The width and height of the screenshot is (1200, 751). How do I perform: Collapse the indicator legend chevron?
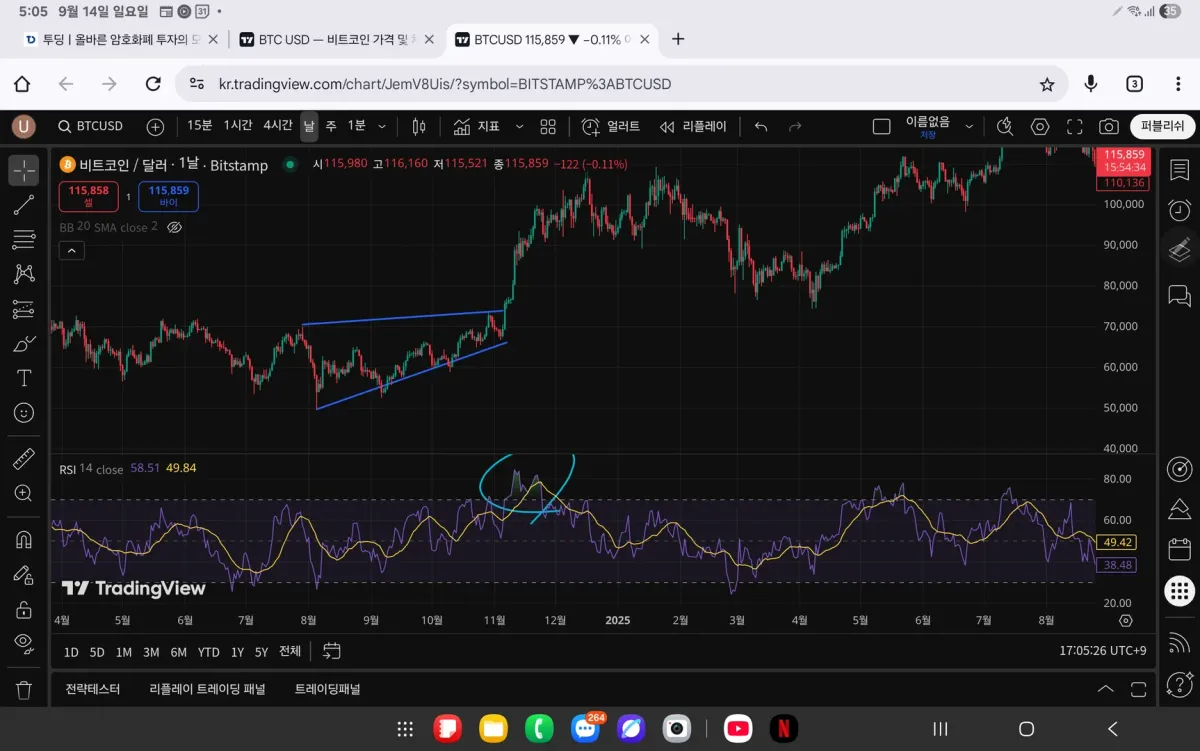71,251
